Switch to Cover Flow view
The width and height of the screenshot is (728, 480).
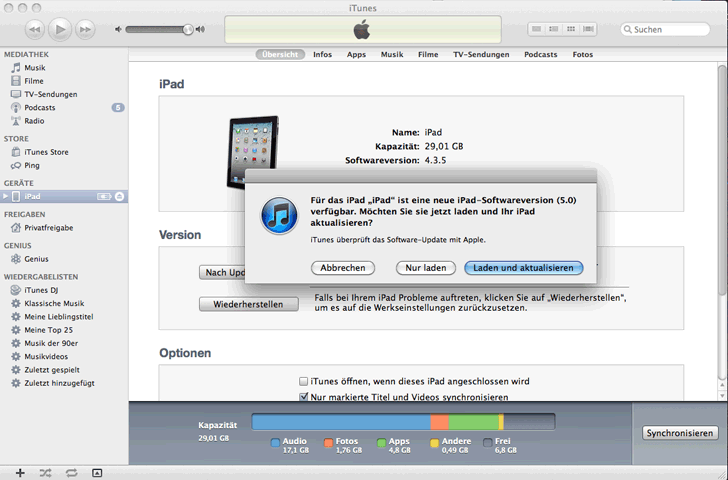588,29
